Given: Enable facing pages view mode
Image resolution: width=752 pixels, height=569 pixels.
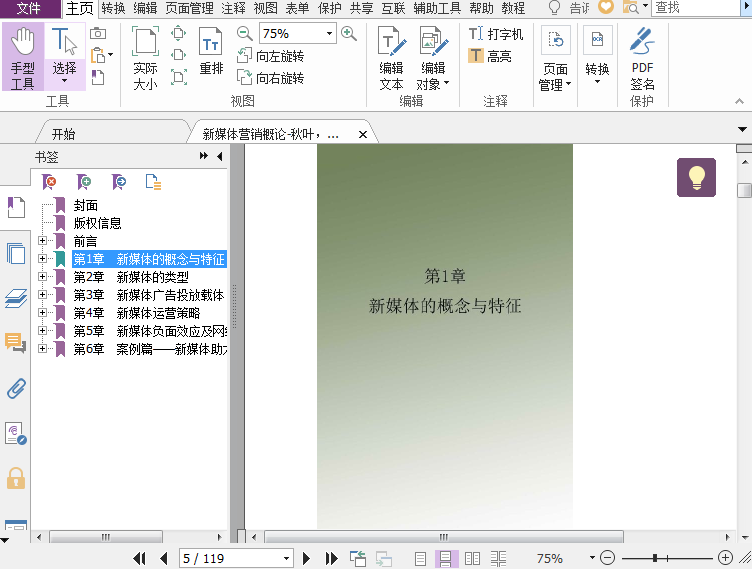Looking at the screenshot, I should pyautogui.click(x=472, y=558).
